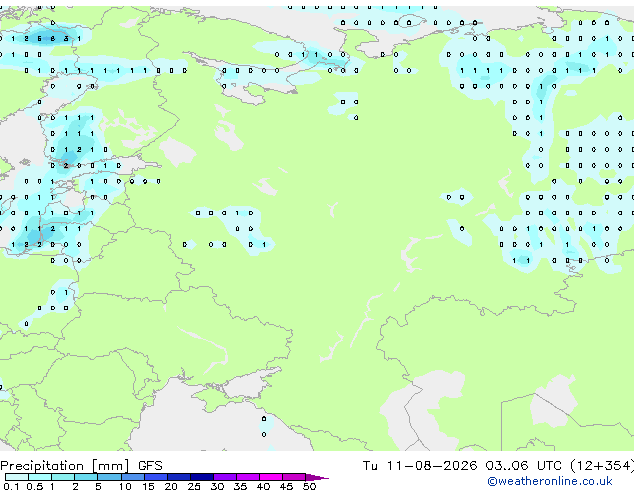Click the '45' legend scale label
This screenshot has height=490, width=634.
click(x=287, y=486)
